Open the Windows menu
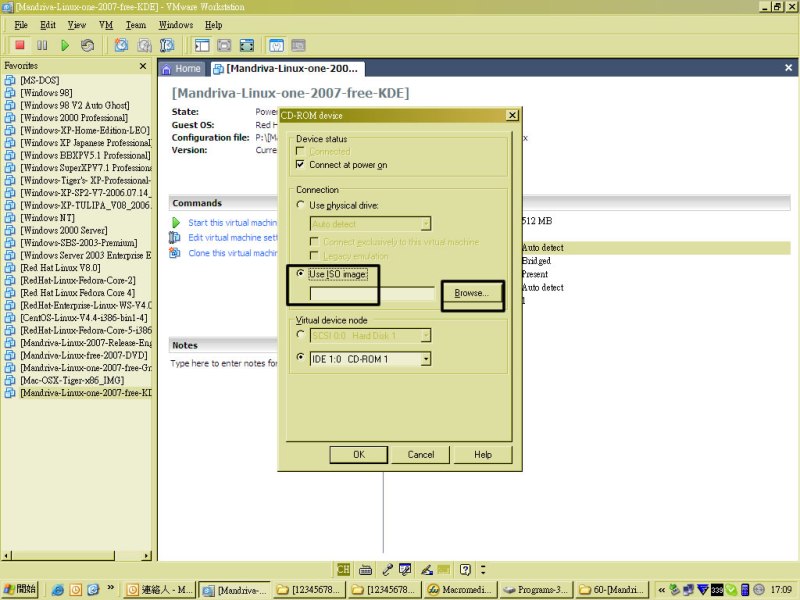The image size is (800, 600). (176, 25)
